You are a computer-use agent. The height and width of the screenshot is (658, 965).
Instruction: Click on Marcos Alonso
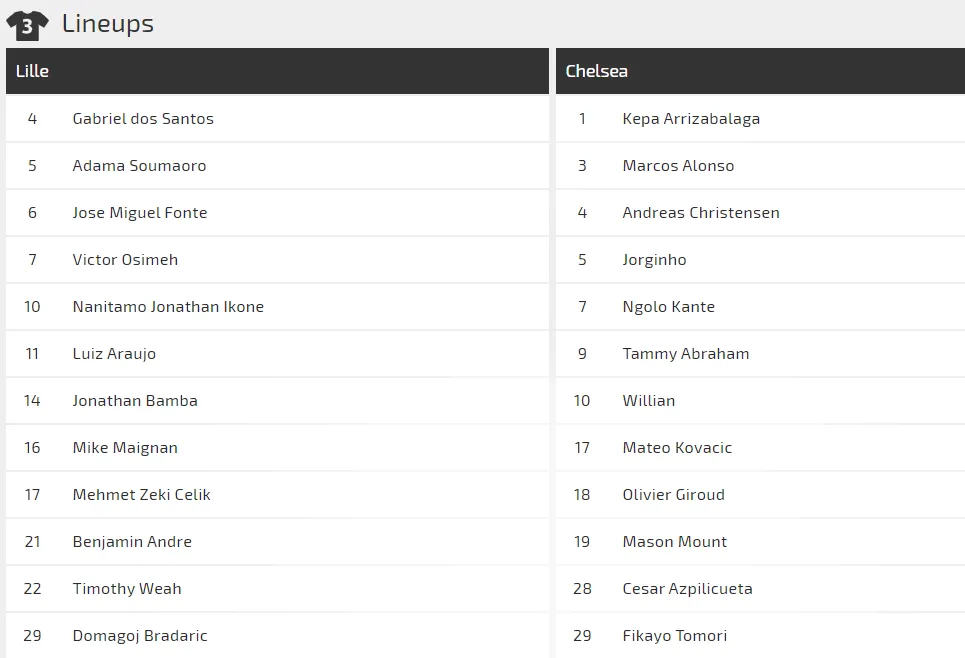(678, 166)
